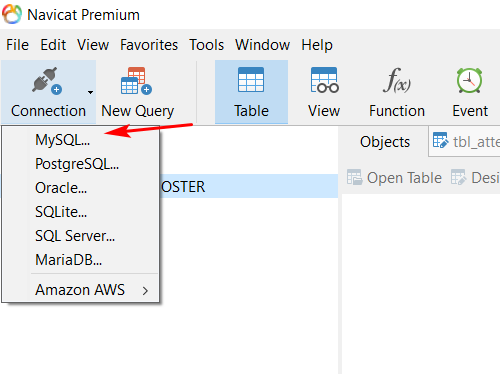Click the Event clock toolbar icon

point(469,80)
